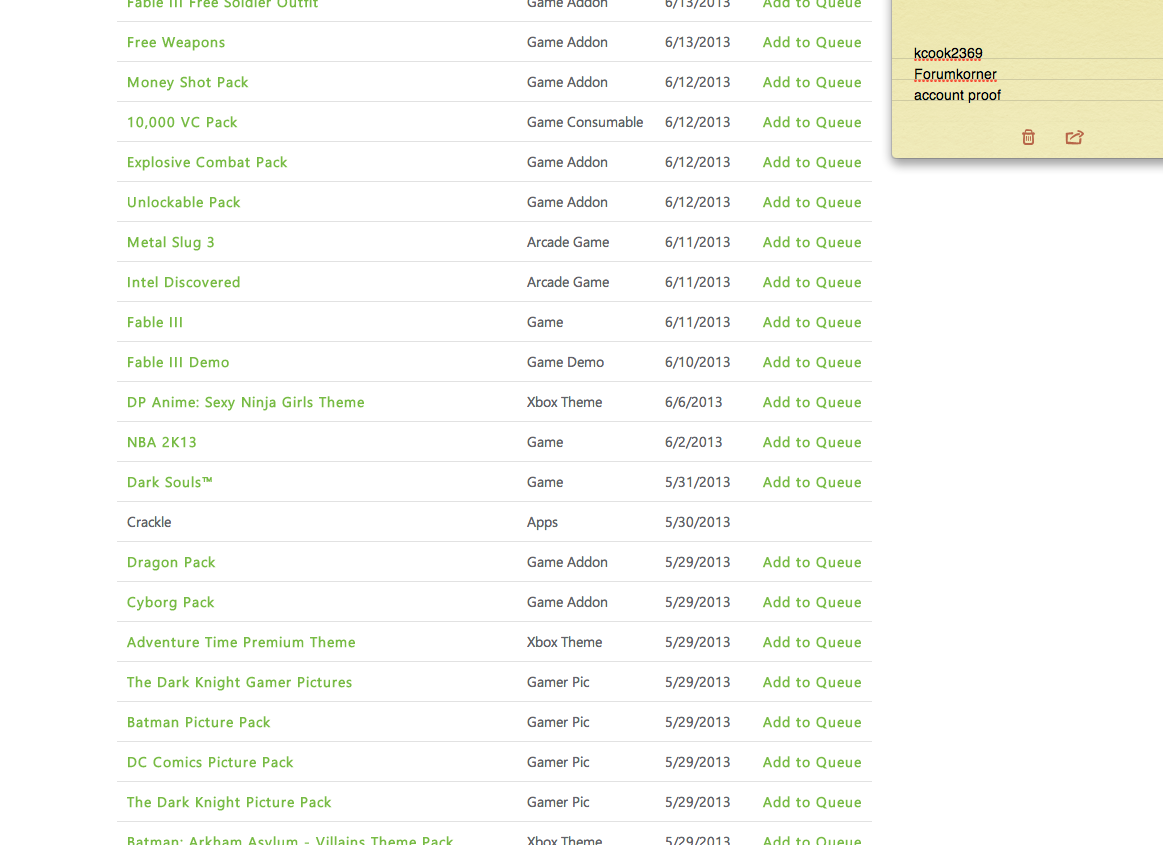1163x845 pixels.
Task: Click account proof line in note
Action: [x=957, y=95]
